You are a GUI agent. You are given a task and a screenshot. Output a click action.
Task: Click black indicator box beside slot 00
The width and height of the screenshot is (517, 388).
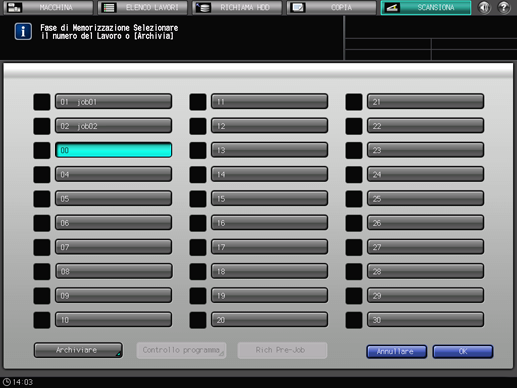click(x=42, y=150)
